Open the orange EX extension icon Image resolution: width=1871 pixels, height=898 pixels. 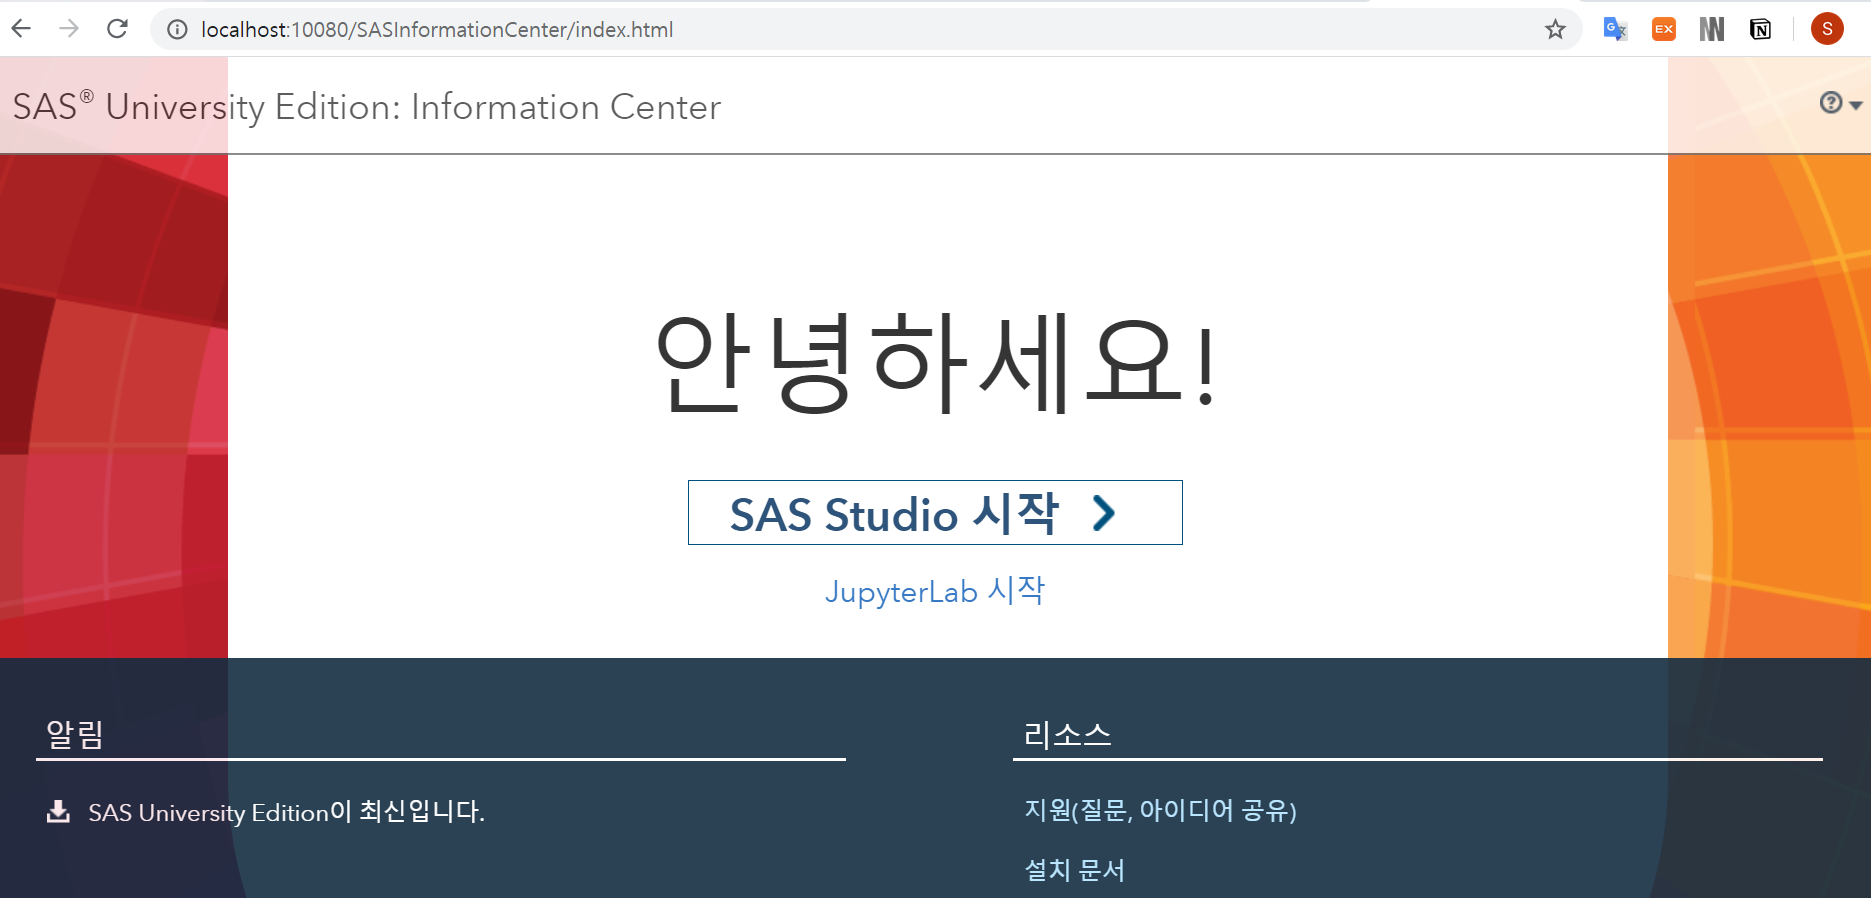1664,29
